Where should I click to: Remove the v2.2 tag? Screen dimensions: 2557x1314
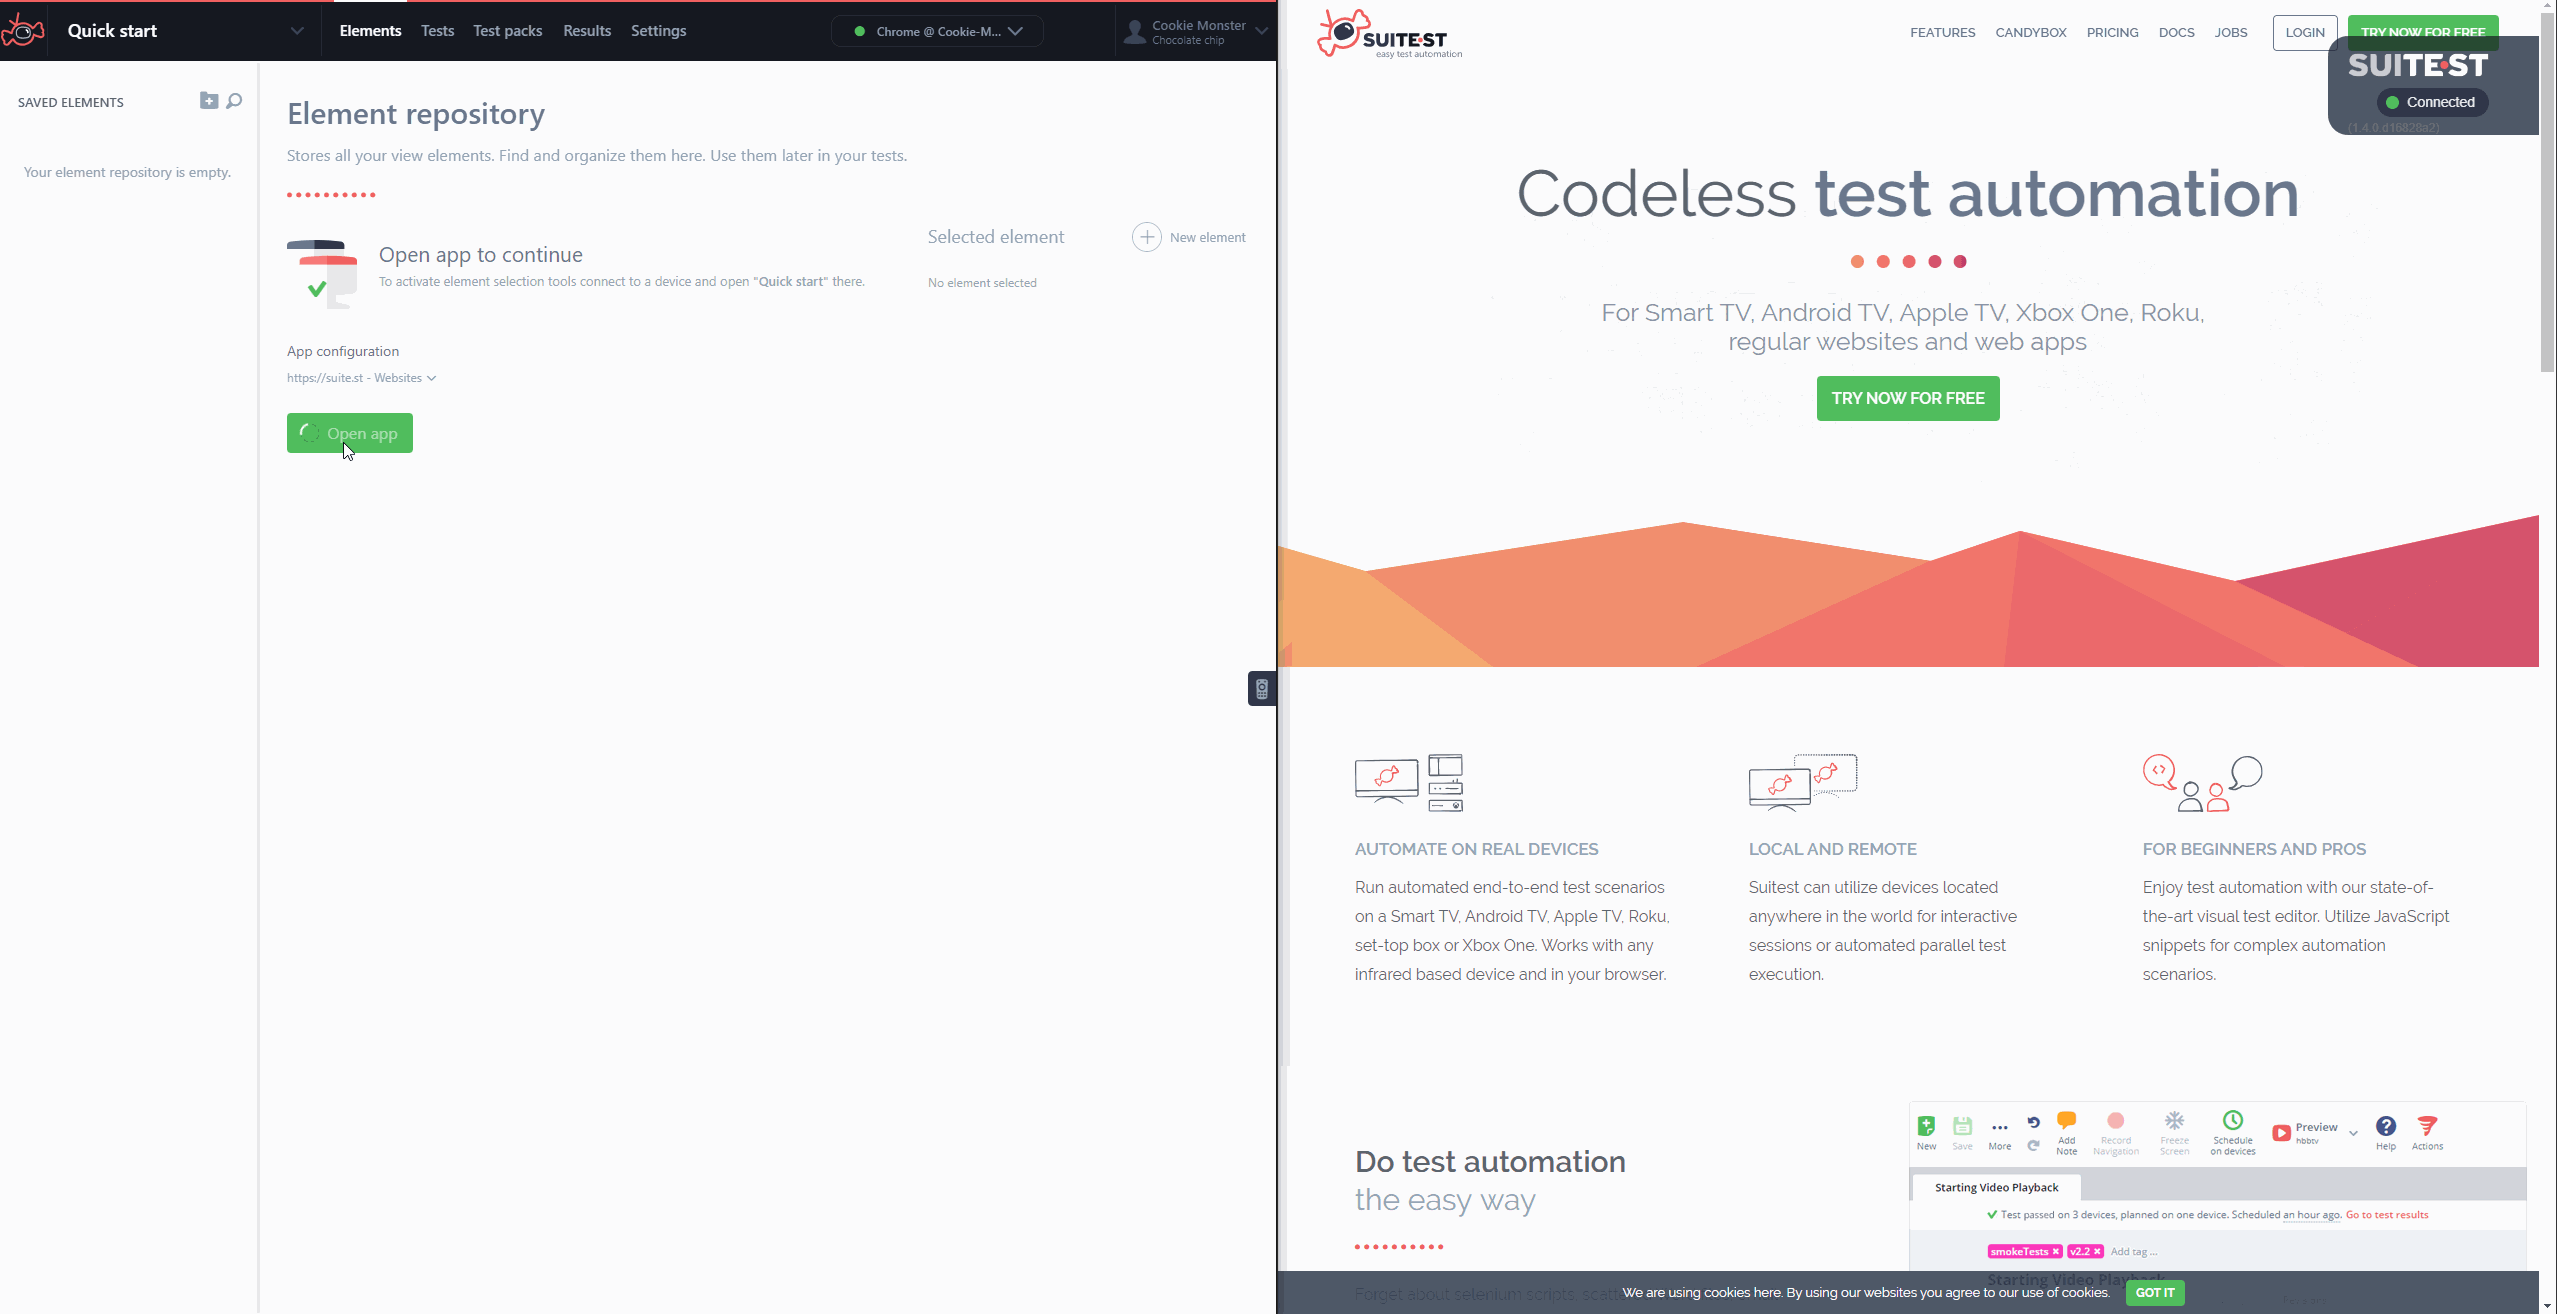[x=2097, y=1252]
